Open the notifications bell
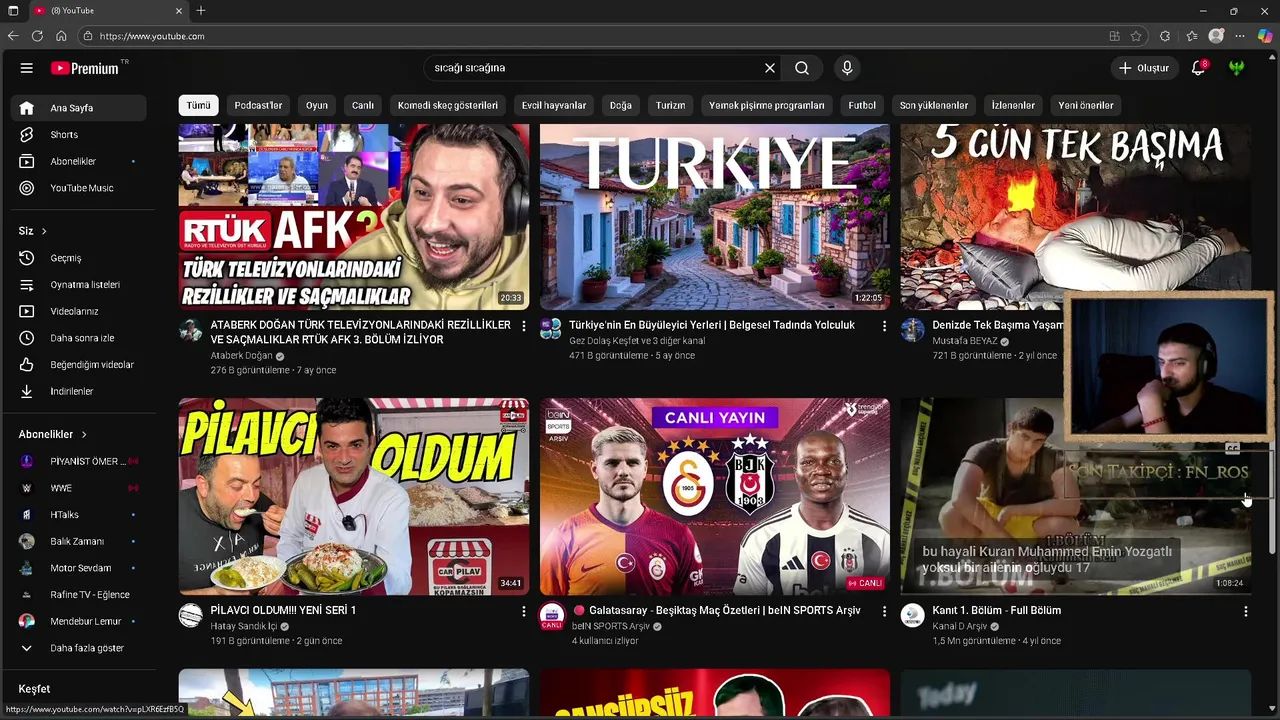The image size is (1280, 720). click(1198, 68)
